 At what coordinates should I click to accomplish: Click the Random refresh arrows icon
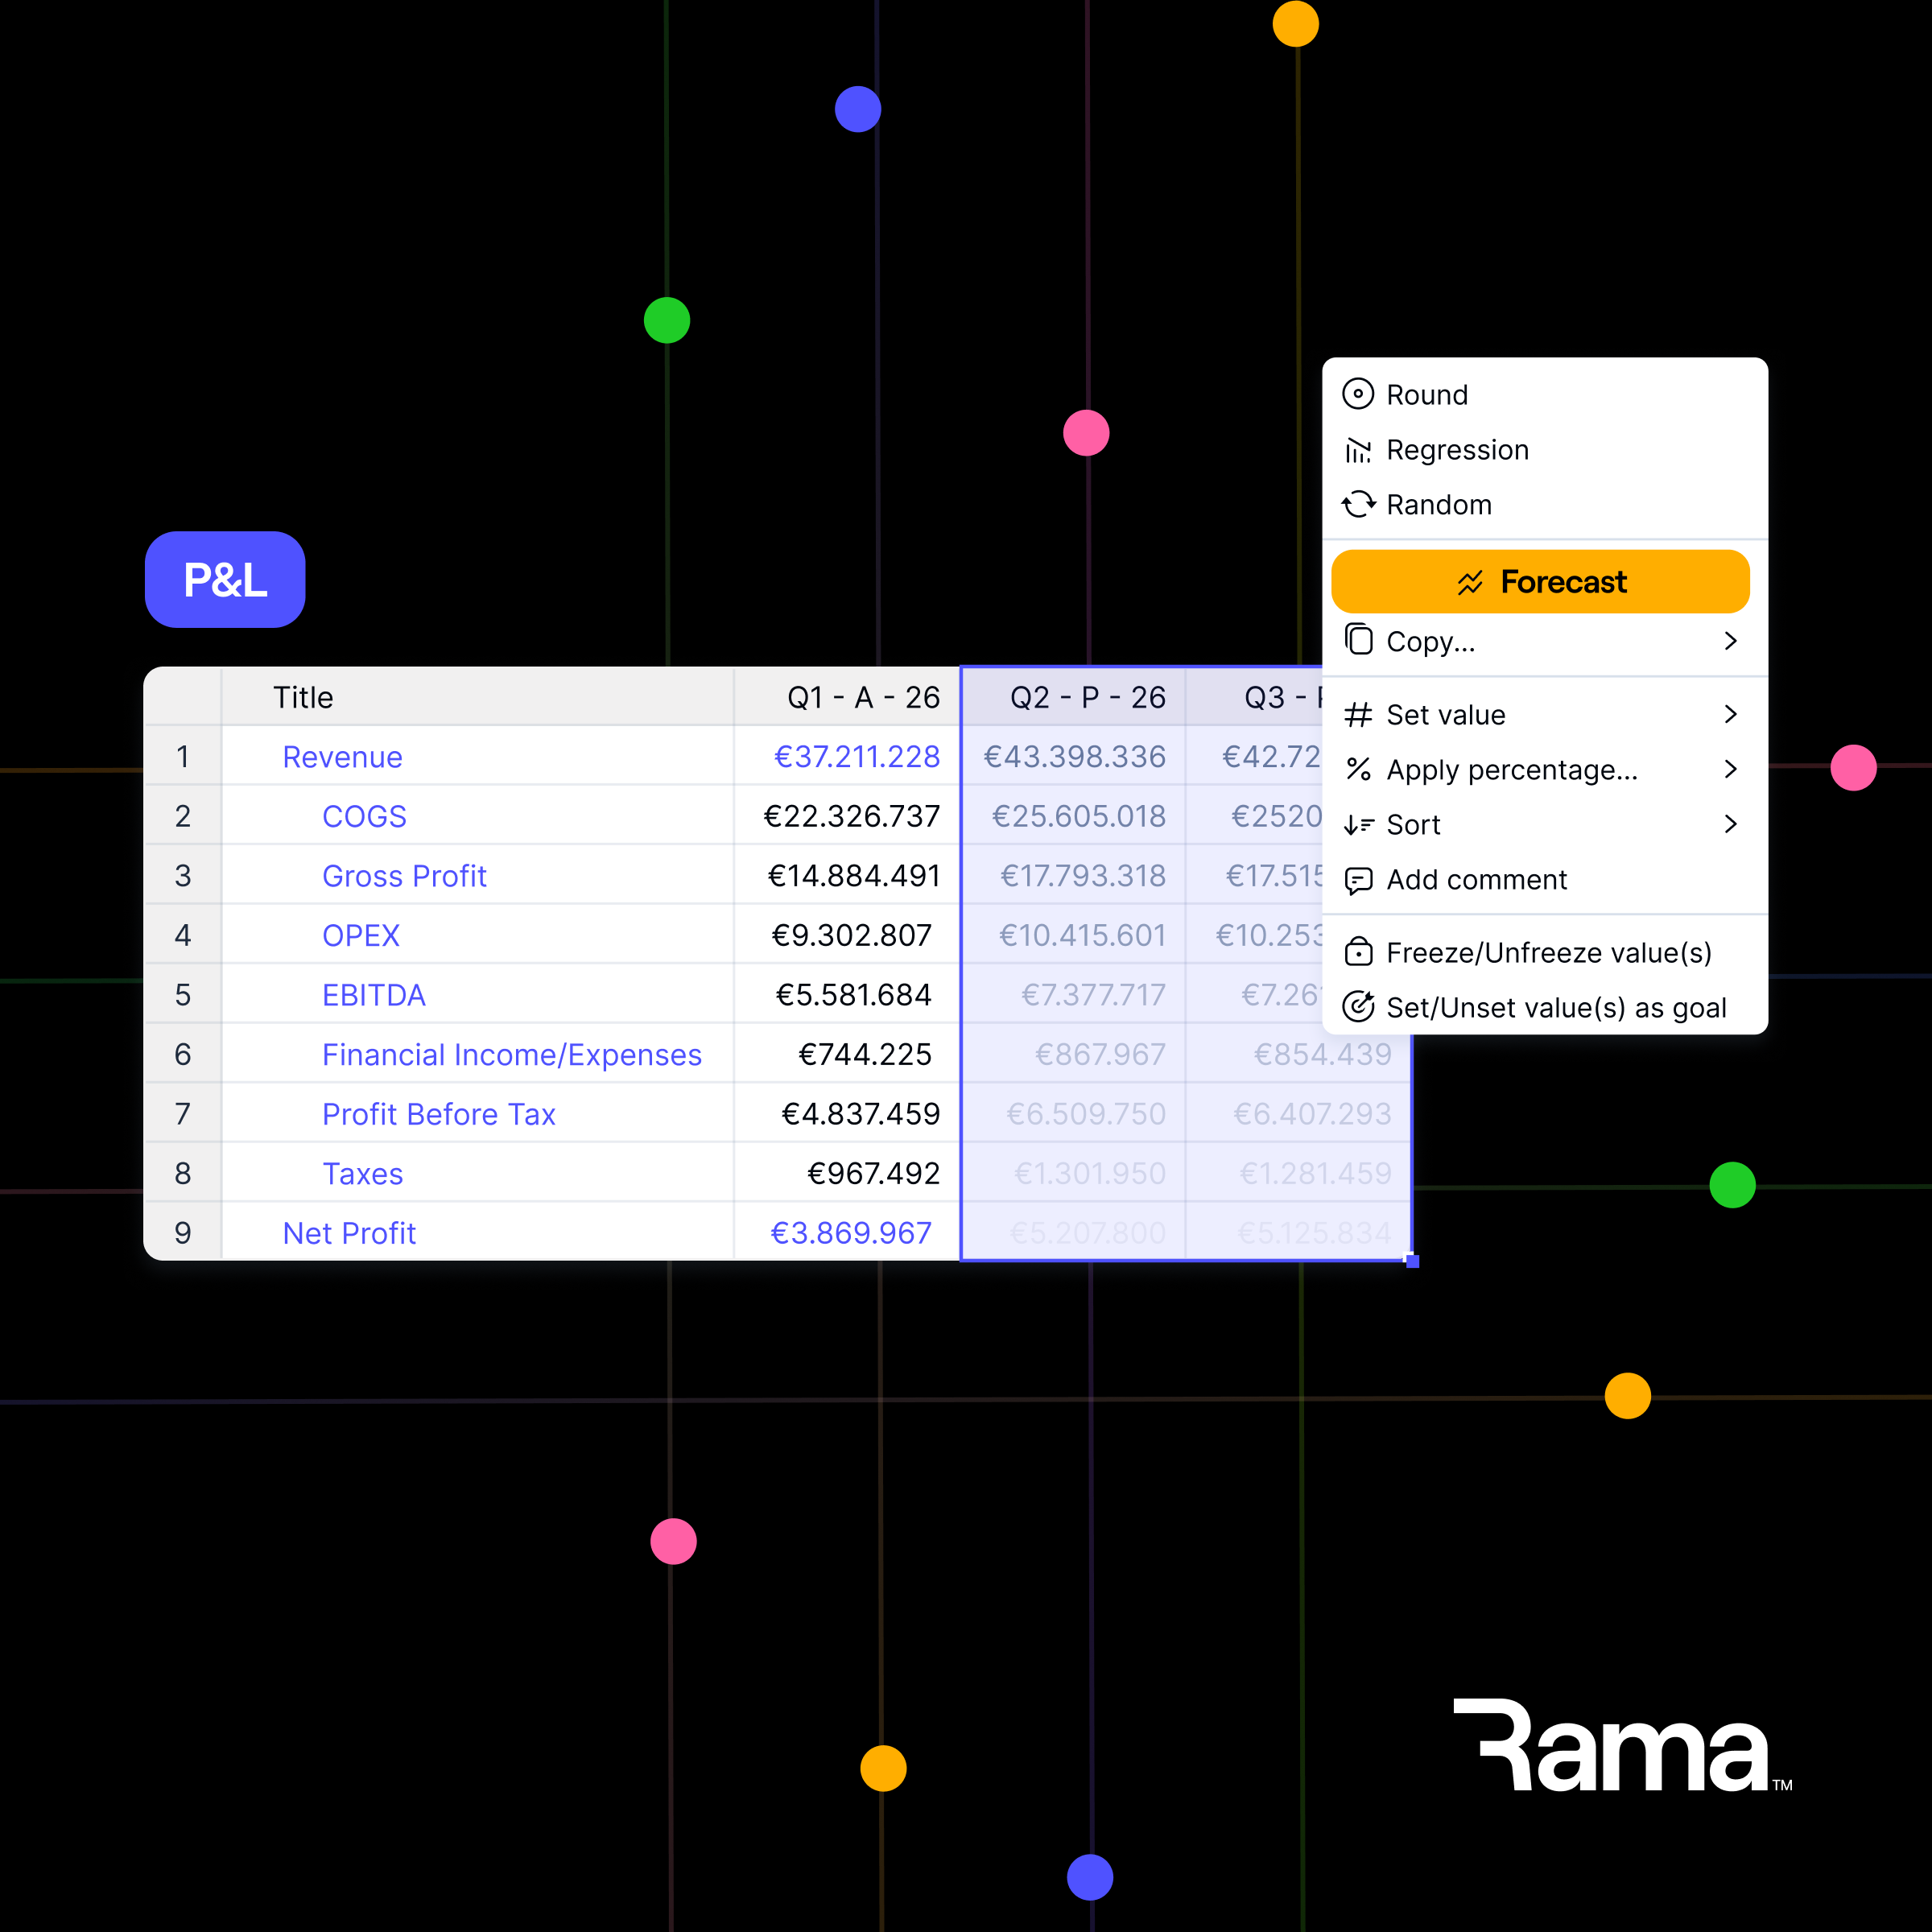click(1358, 504)
